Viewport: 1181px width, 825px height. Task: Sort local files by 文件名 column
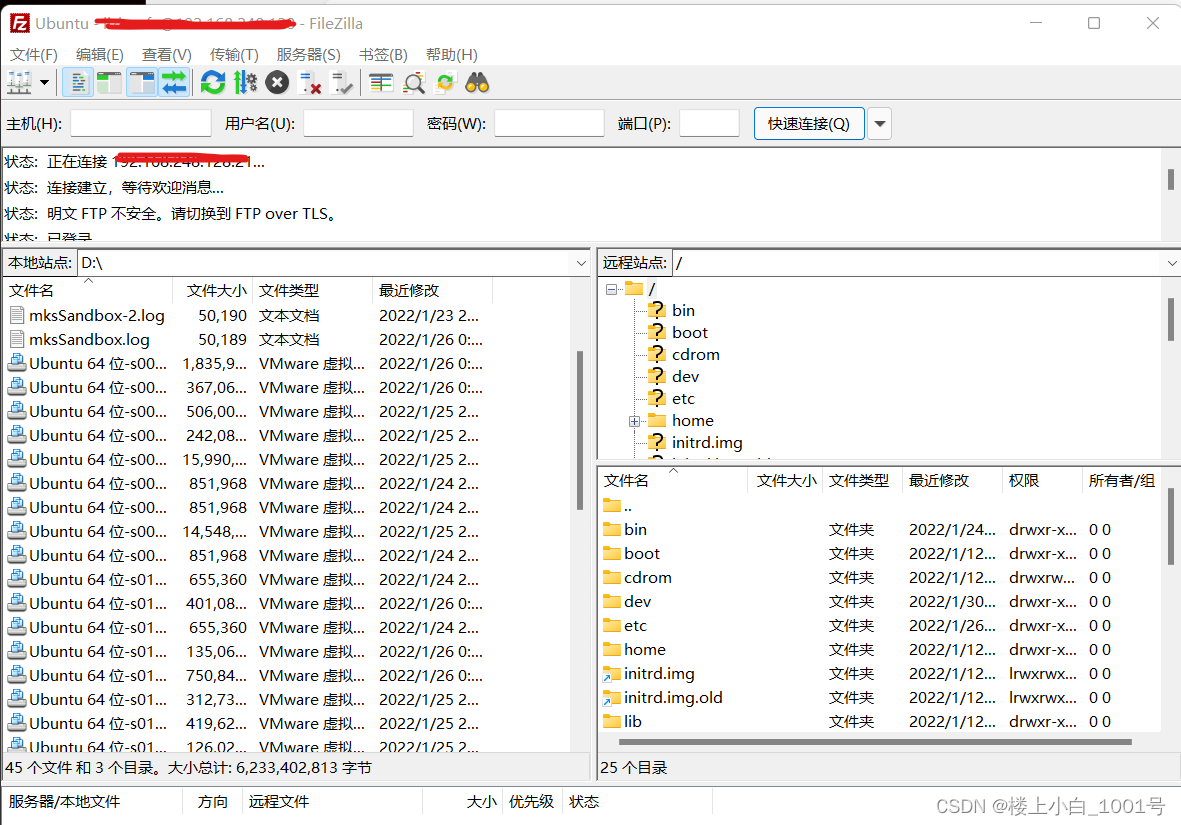point(89,291)
